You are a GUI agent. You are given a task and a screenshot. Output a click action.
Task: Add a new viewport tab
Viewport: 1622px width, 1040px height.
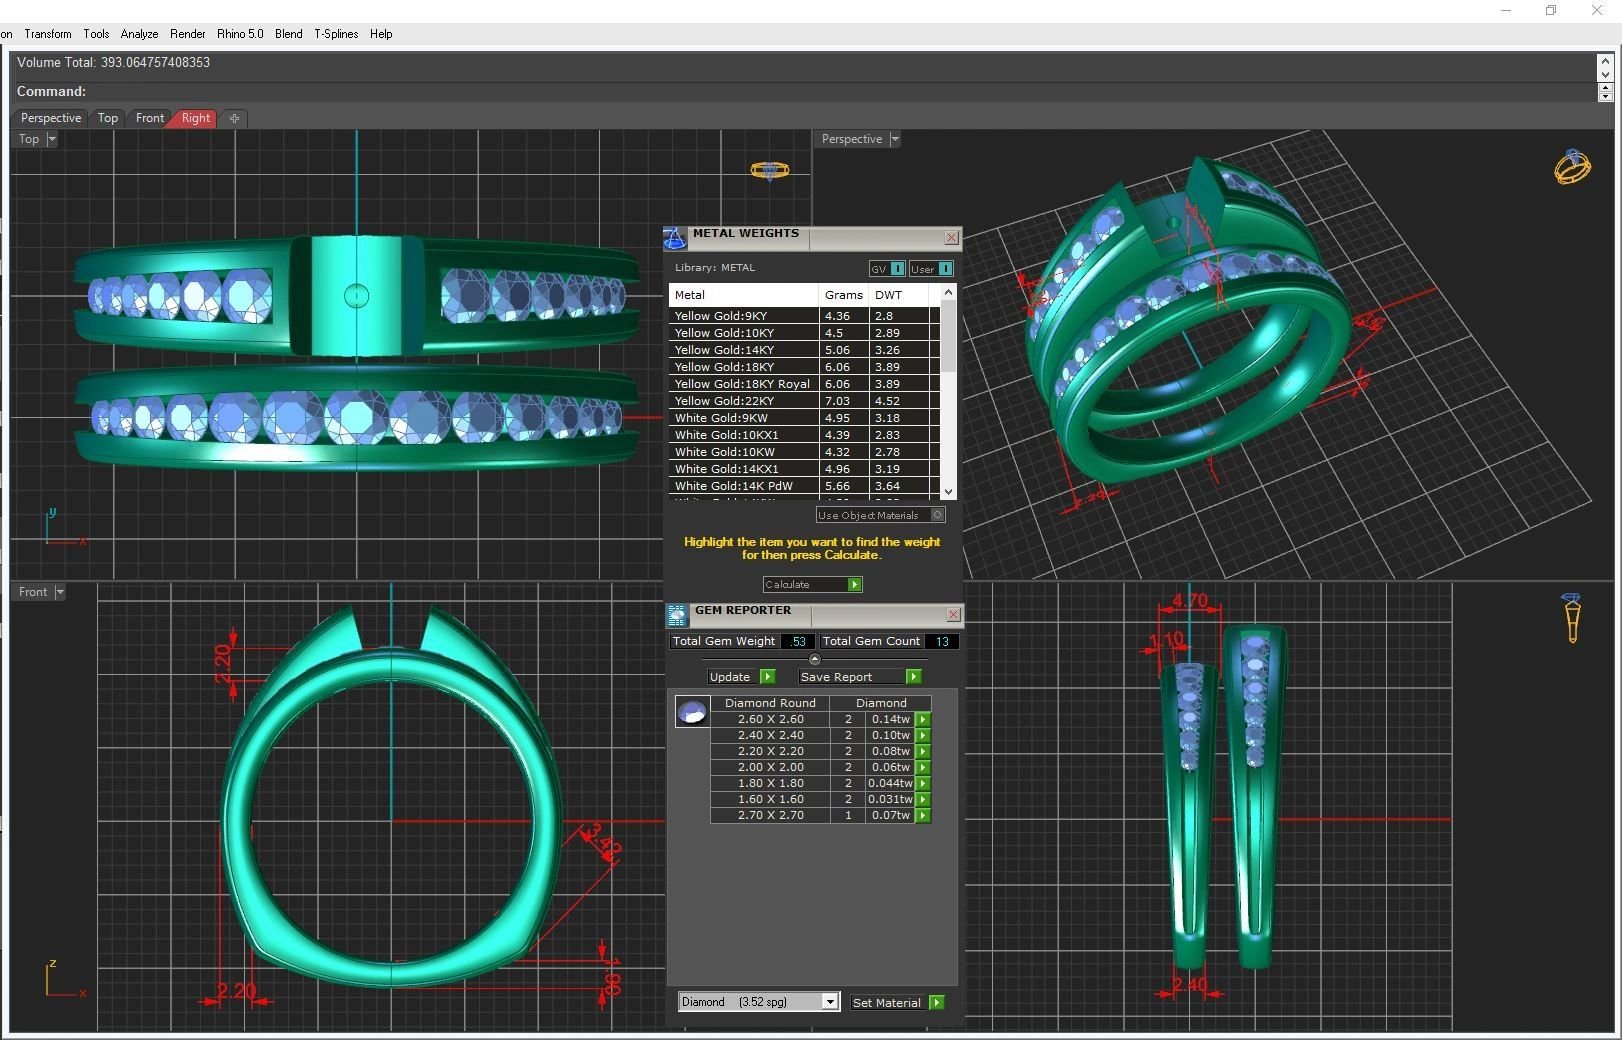(234, 118)
